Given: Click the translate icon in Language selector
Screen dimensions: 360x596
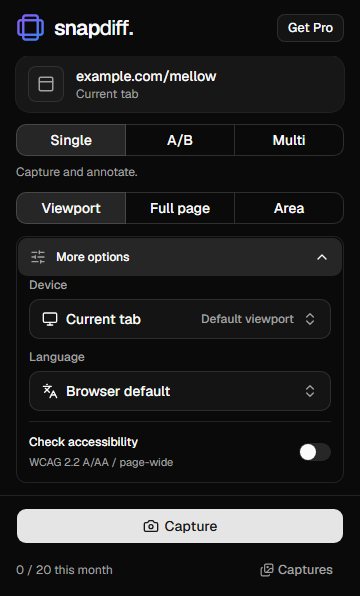Looking at the screenshot, I should pyautogui.click(x=50, y=391).
